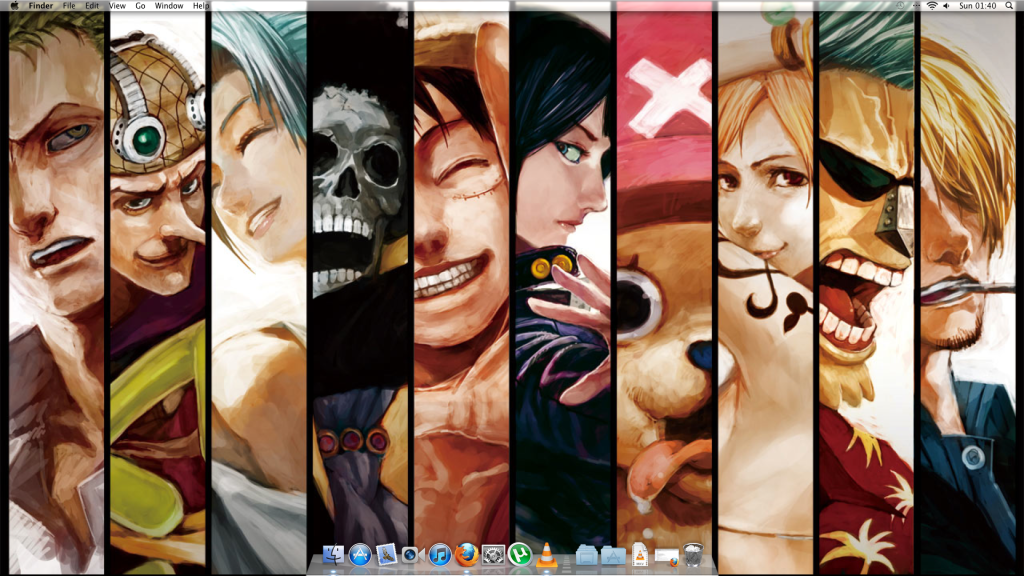Open the Help menu
This screenshot has height=576, width=1024.
coord(201,6)
